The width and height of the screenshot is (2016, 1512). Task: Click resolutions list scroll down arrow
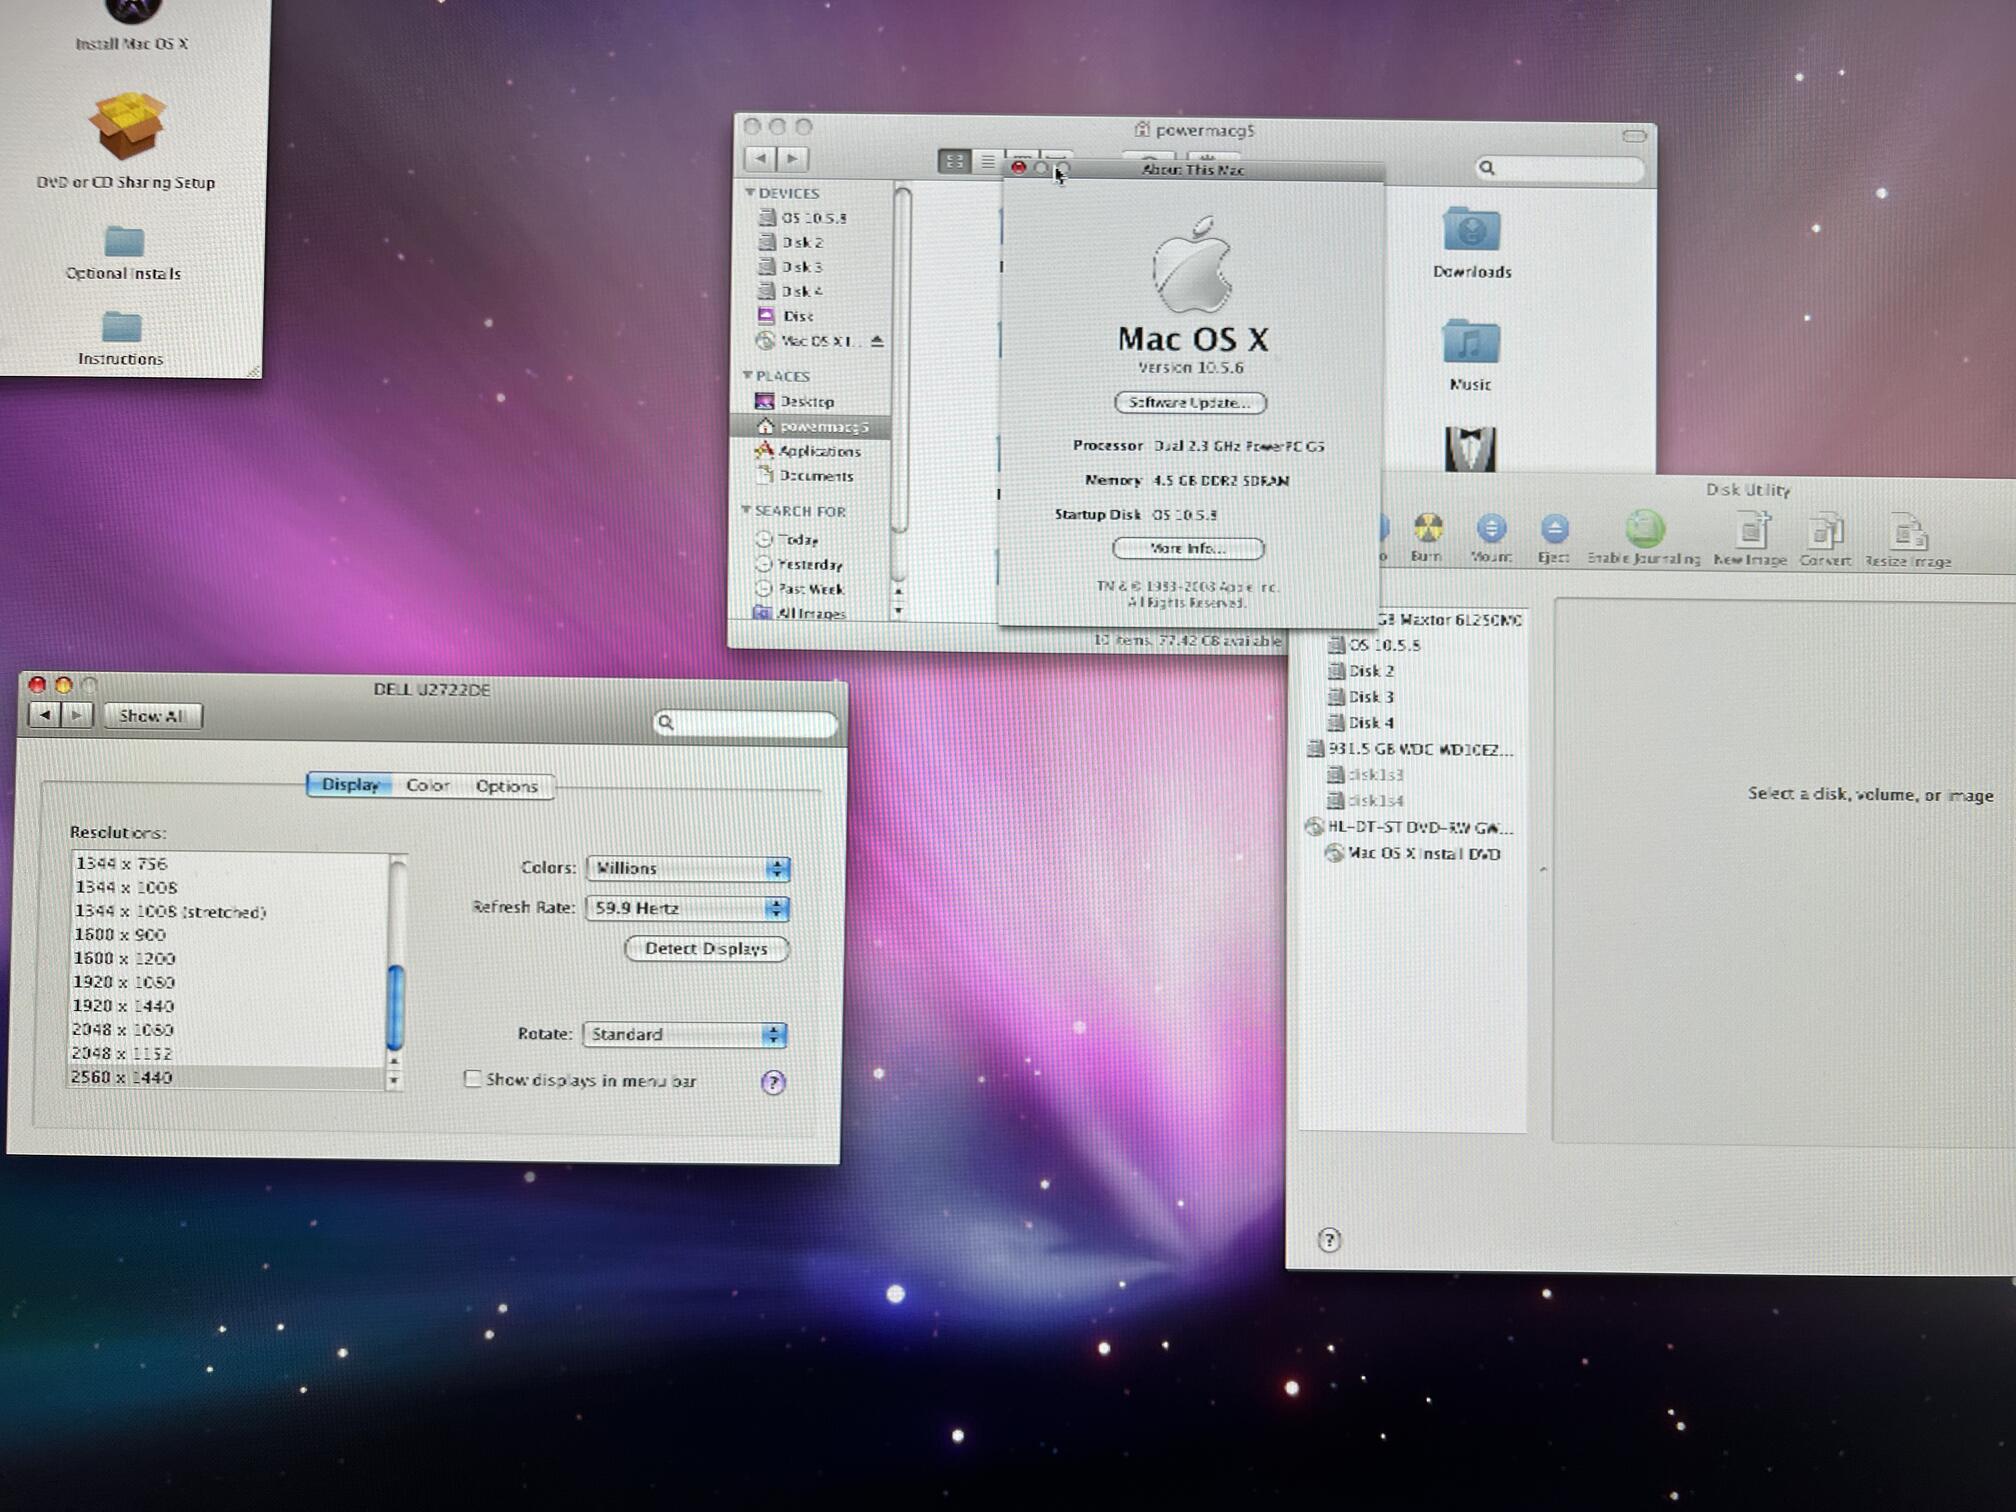395,1081
